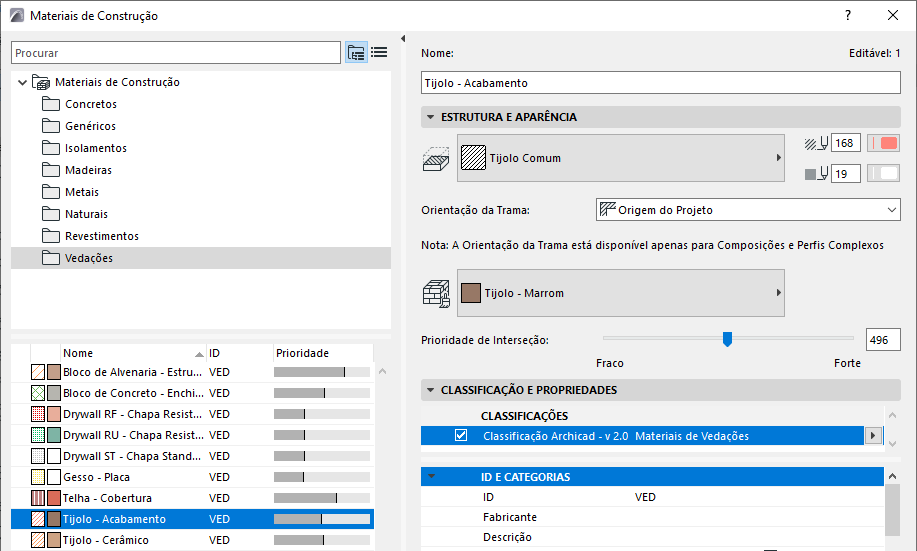The width and height of the screenshot is (917, 551).
Task: Click the Fabricante property row
Action: [x=652, y=517]
